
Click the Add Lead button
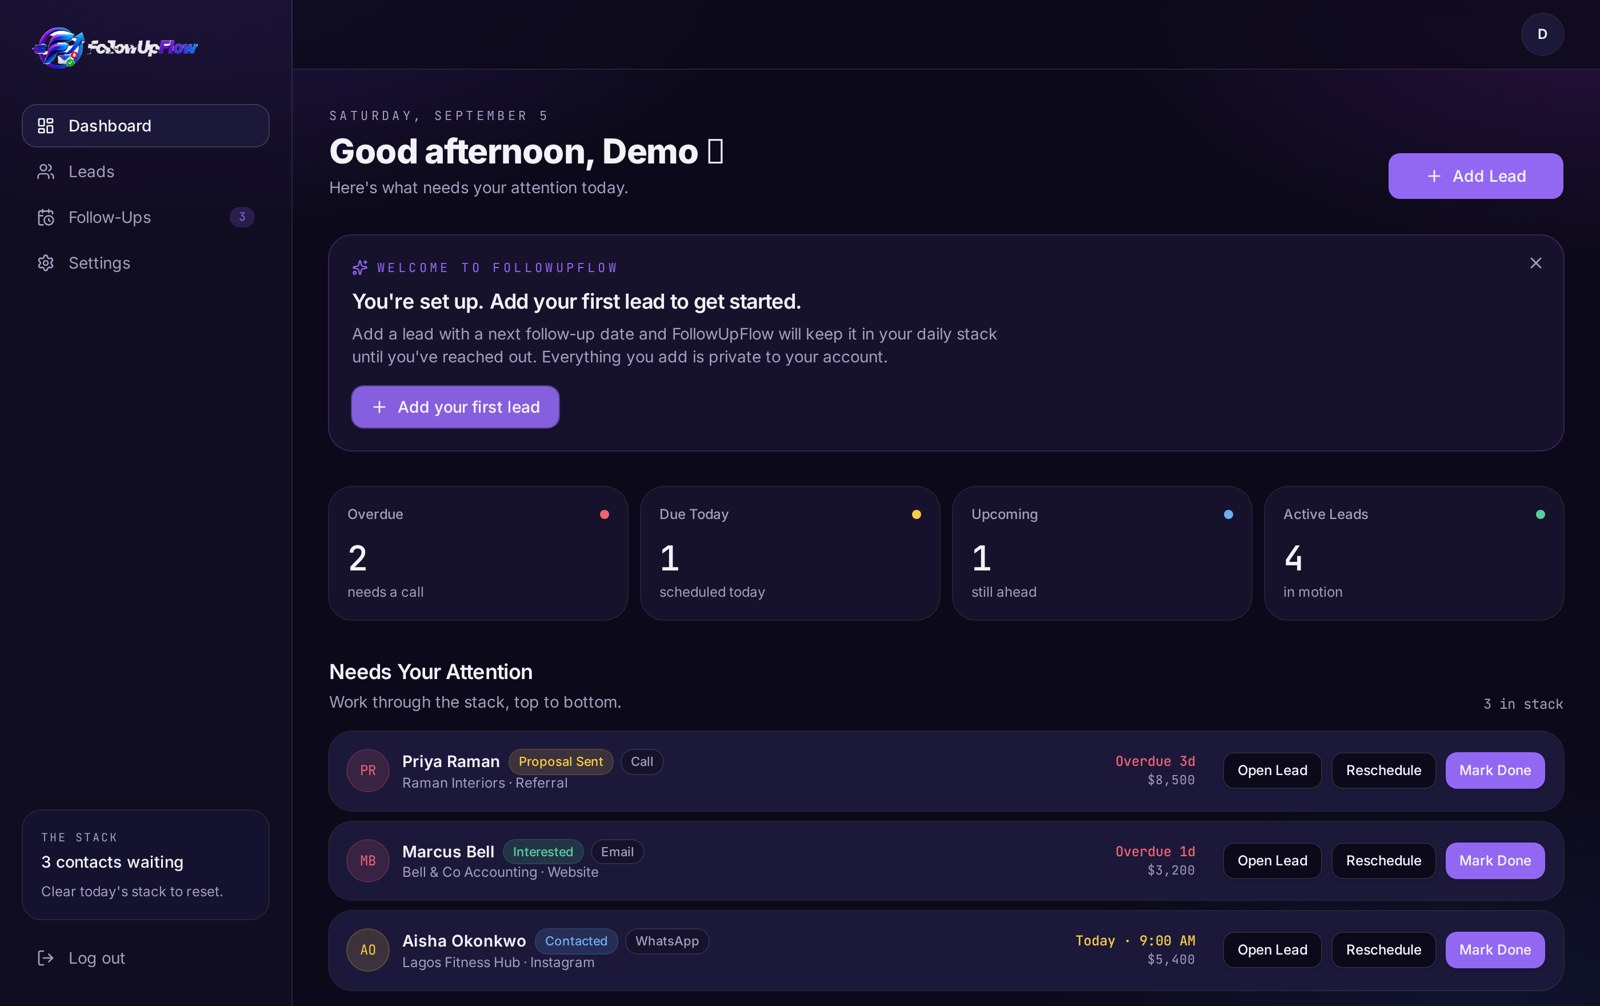pos(1475,176)
